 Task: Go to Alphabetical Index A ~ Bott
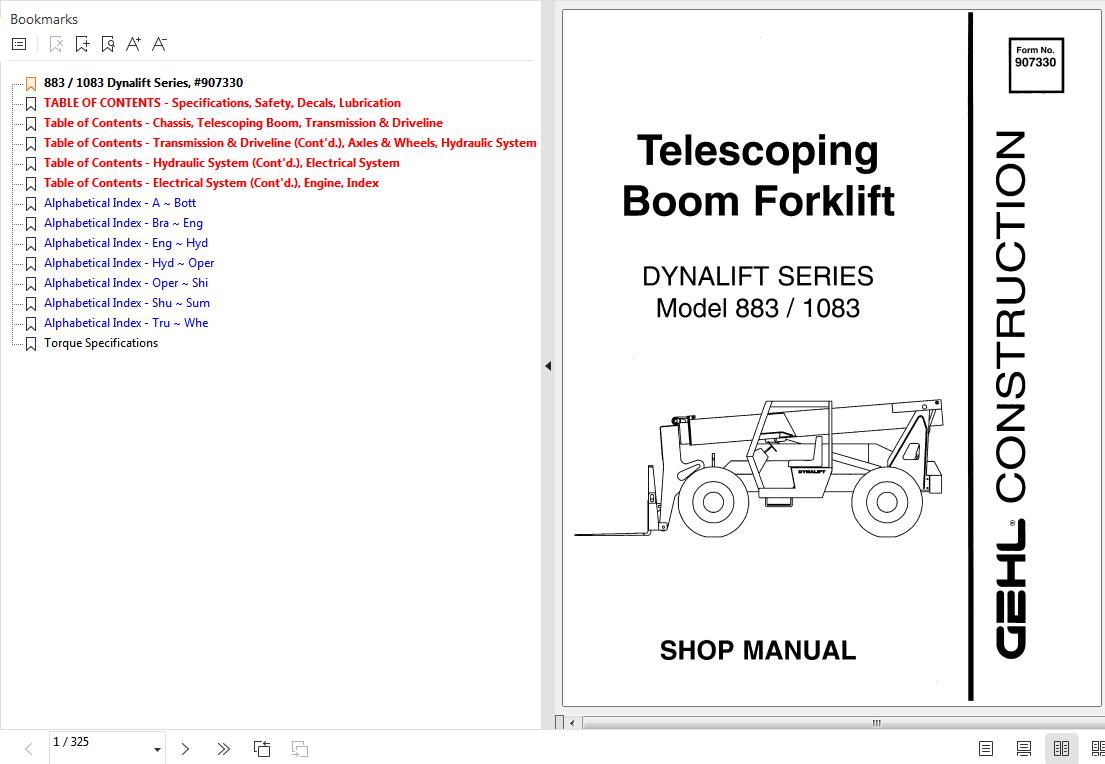[120, 203]
